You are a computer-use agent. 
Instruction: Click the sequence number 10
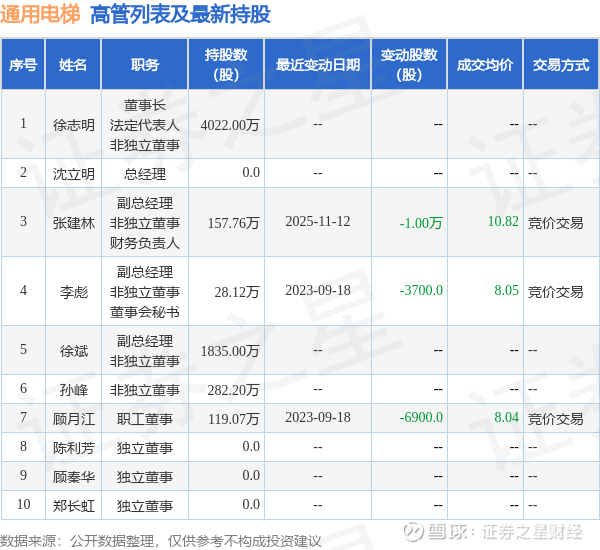click(23, 504)
